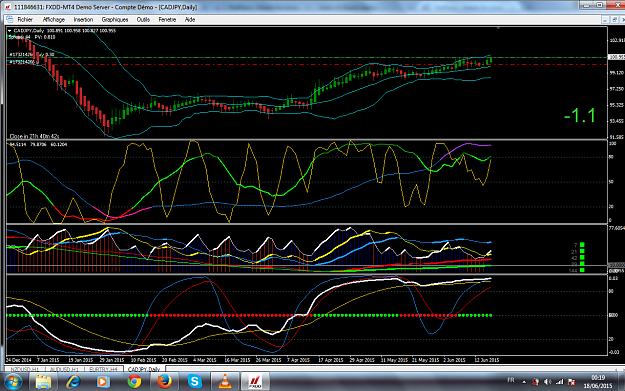Image resolution: width=625 pixels, height=391 pixels.
Task: Open the Fichier menu
Action: [25, 20]
